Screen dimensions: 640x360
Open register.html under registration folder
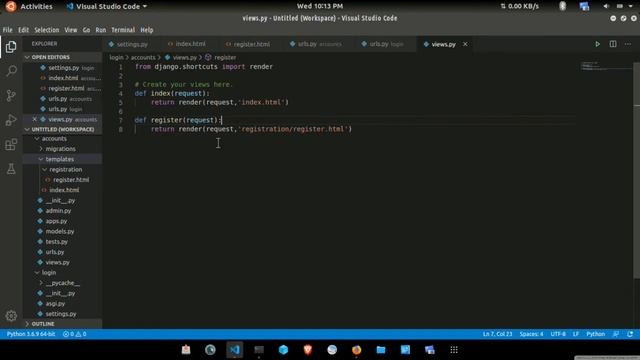(71, 180)
